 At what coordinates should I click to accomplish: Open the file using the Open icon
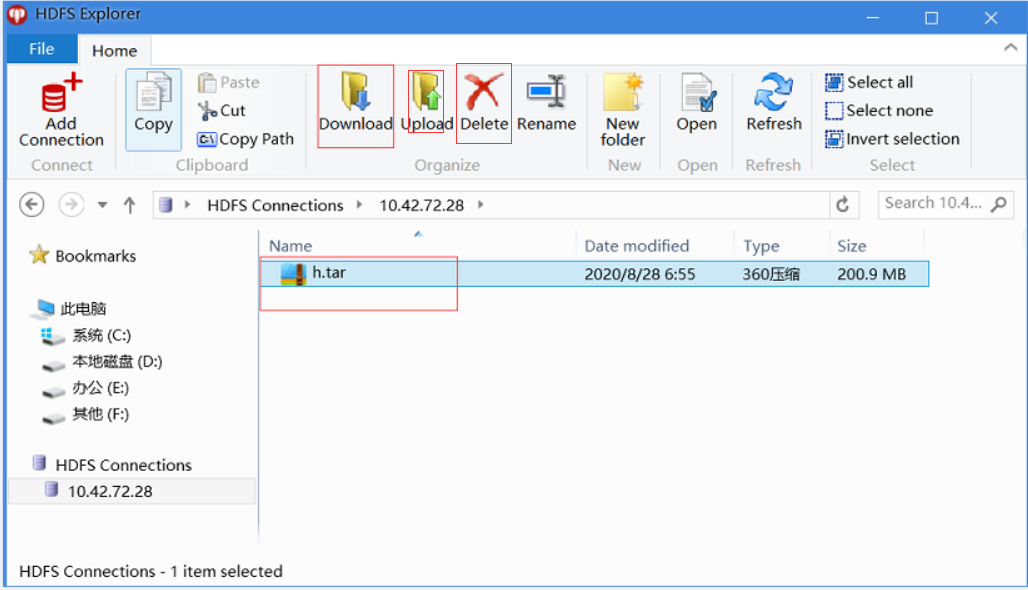click(x=696, y=103)
